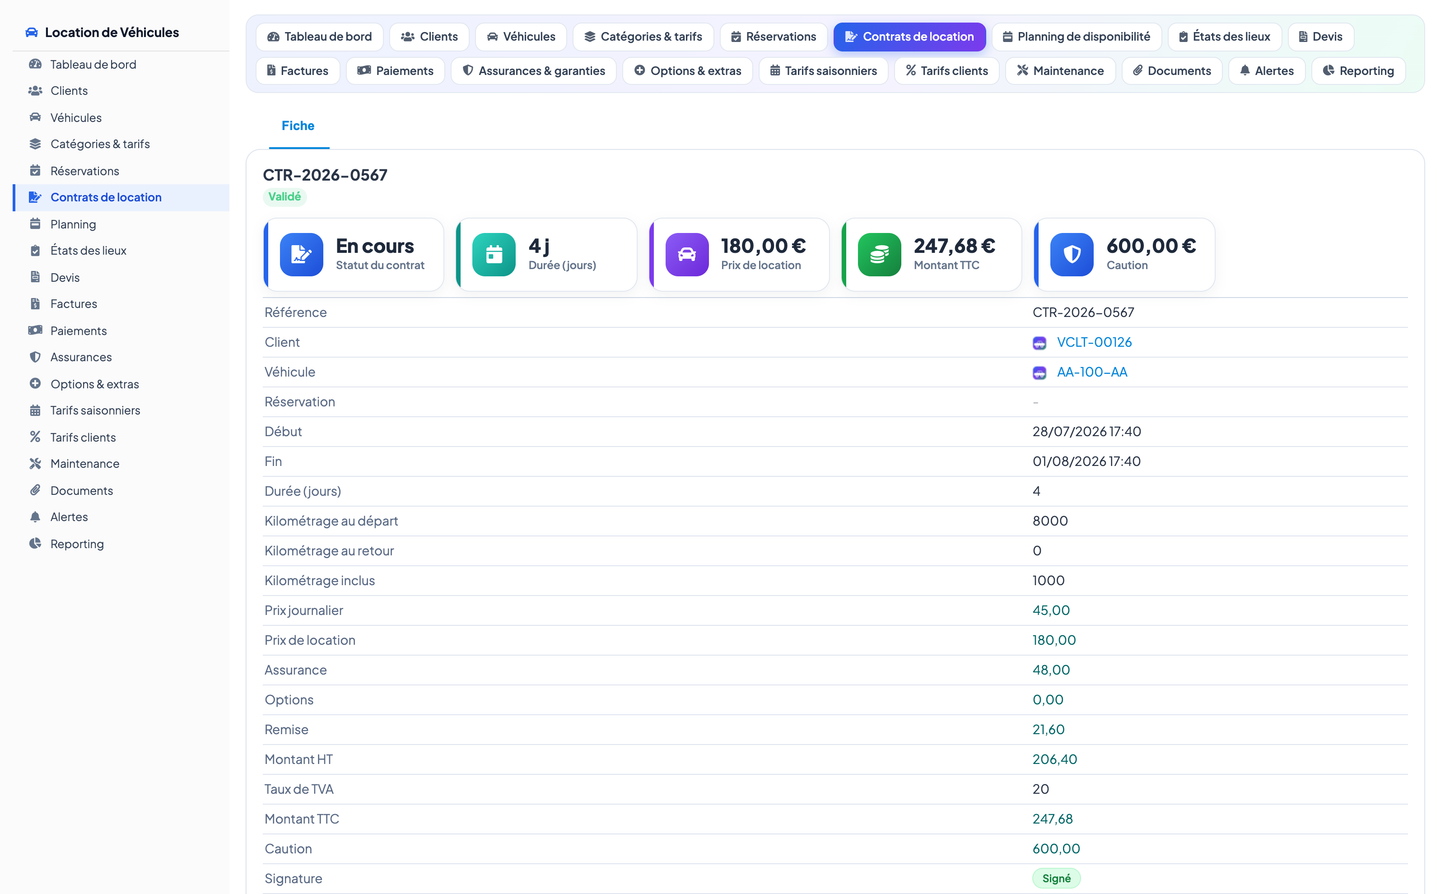This screenshot has height=894, width=1445.
Task: Click the blue shield Caution icon
Action: click(x=1072, y=255)
